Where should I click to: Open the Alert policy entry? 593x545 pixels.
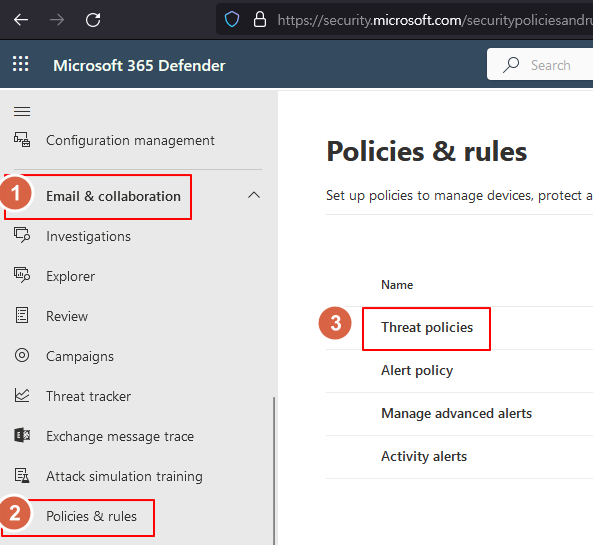click(x=417, y=371)
